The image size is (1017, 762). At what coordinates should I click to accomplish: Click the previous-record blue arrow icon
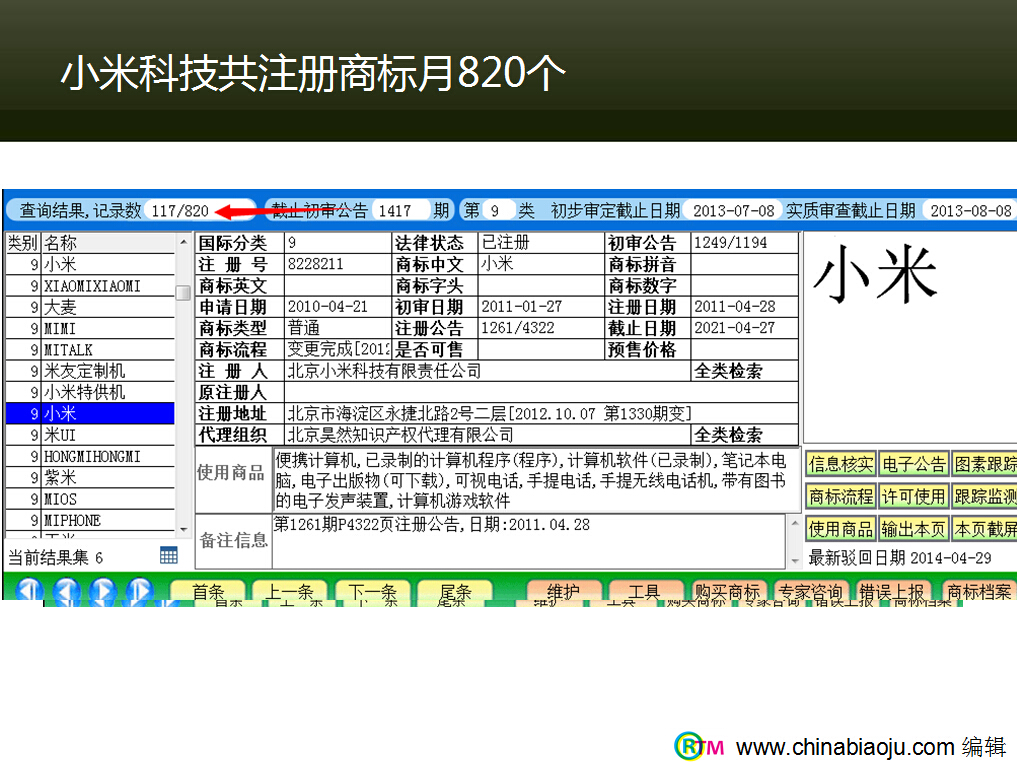(x=66, y=589)
